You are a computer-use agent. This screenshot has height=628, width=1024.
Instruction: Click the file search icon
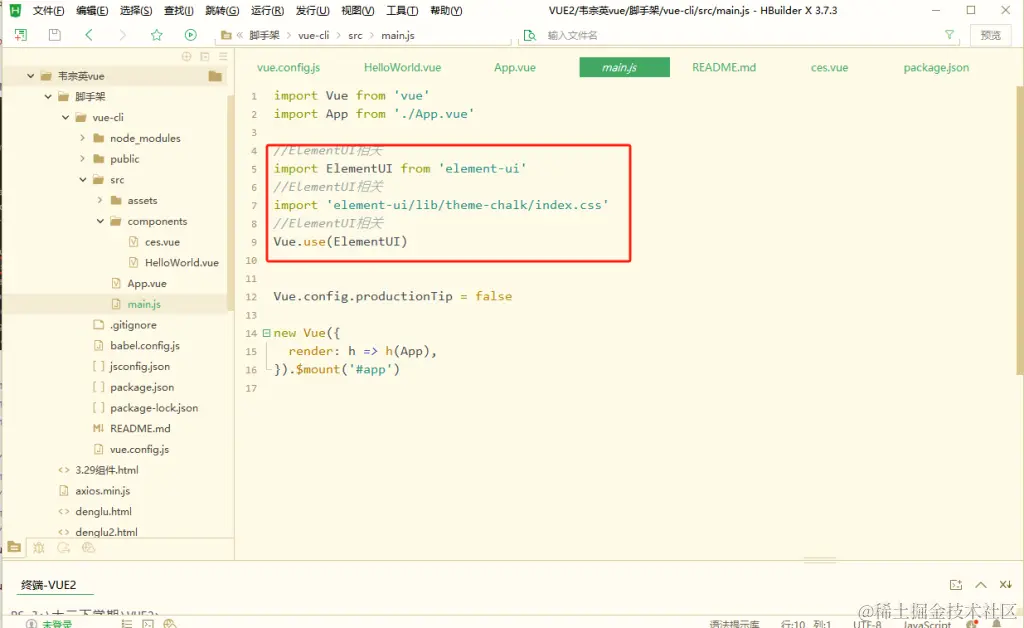(x=530, y=35)
